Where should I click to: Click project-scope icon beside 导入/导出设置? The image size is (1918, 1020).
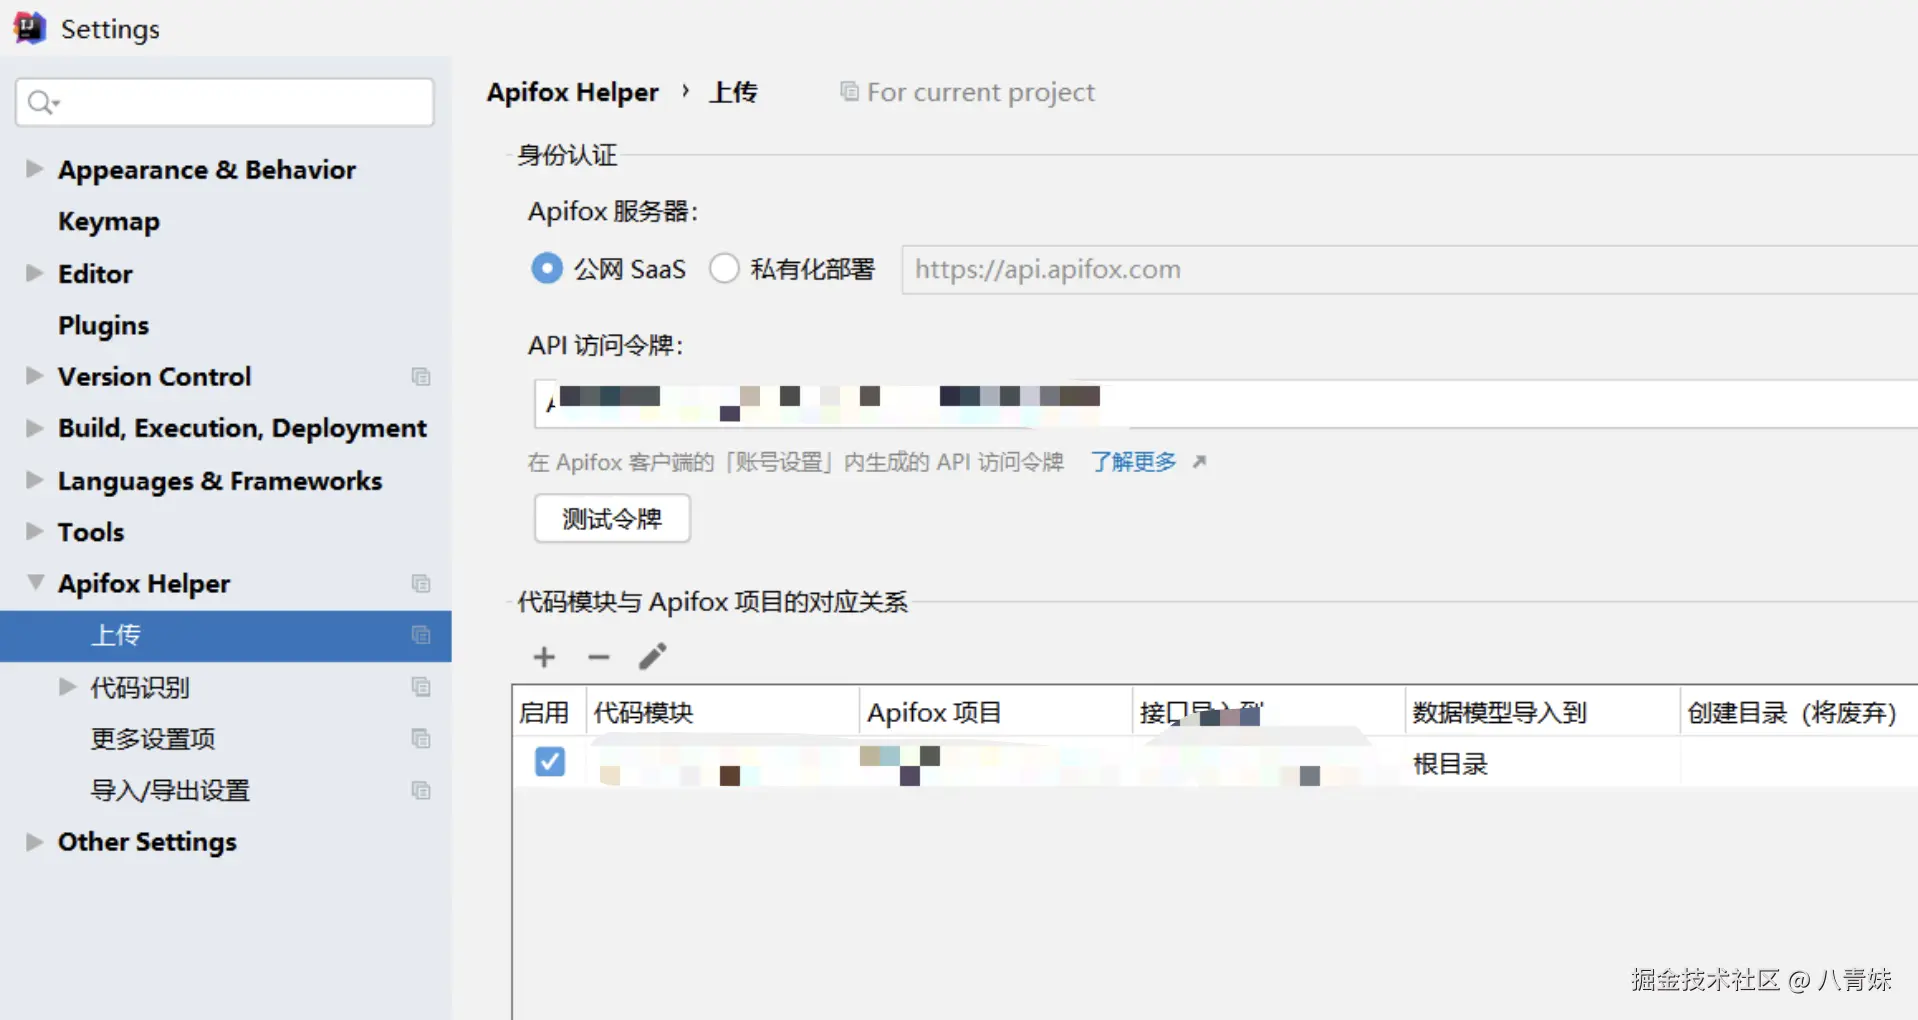[x=421, y=791]
